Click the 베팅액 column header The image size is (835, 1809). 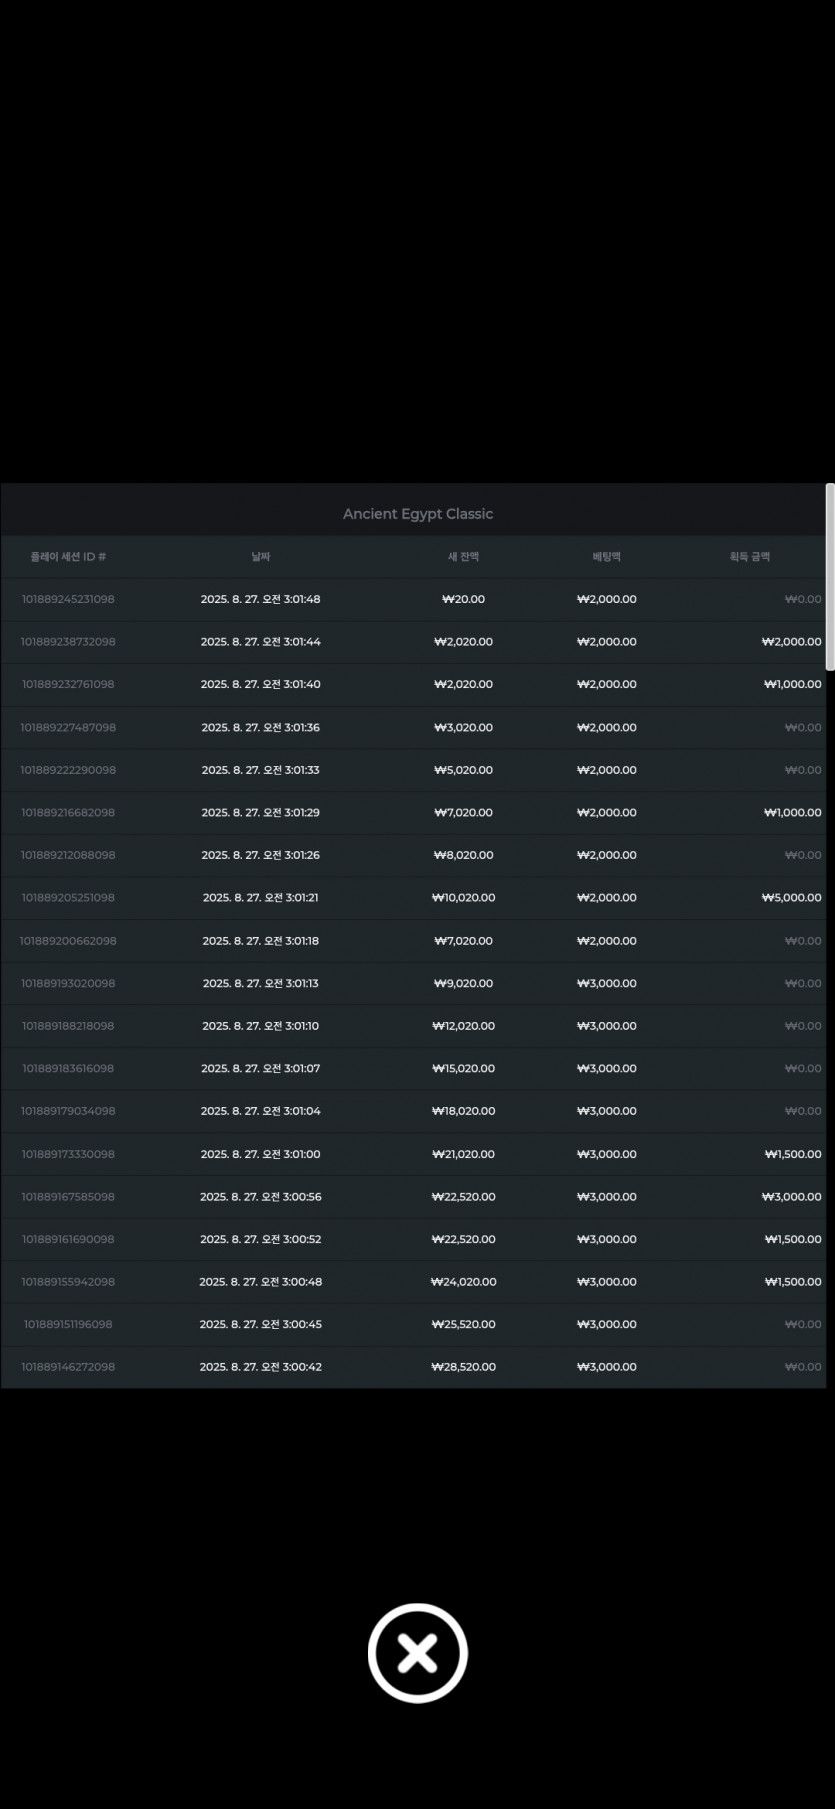[x=606, y=557]
